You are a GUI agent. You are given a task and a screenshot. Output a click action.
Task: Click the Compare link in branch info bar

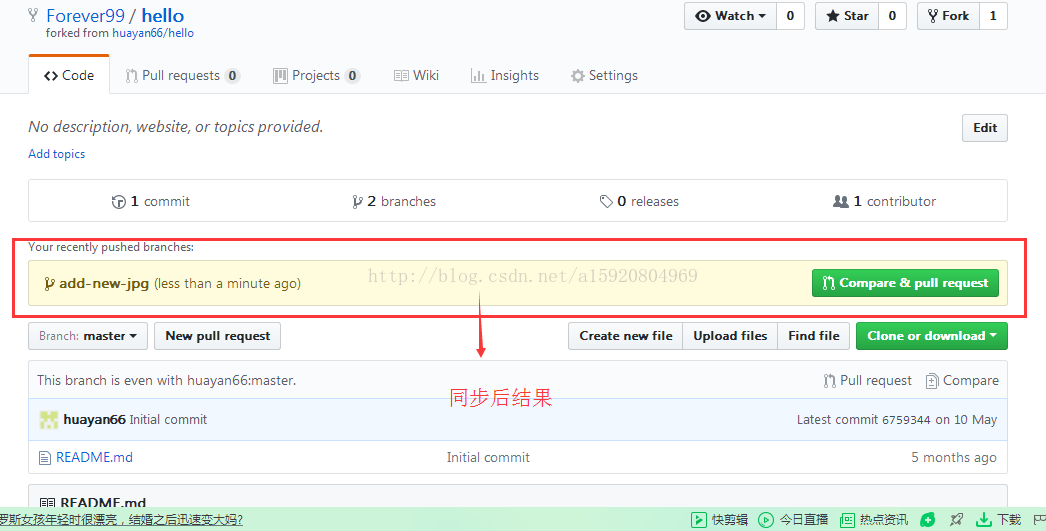963,381
